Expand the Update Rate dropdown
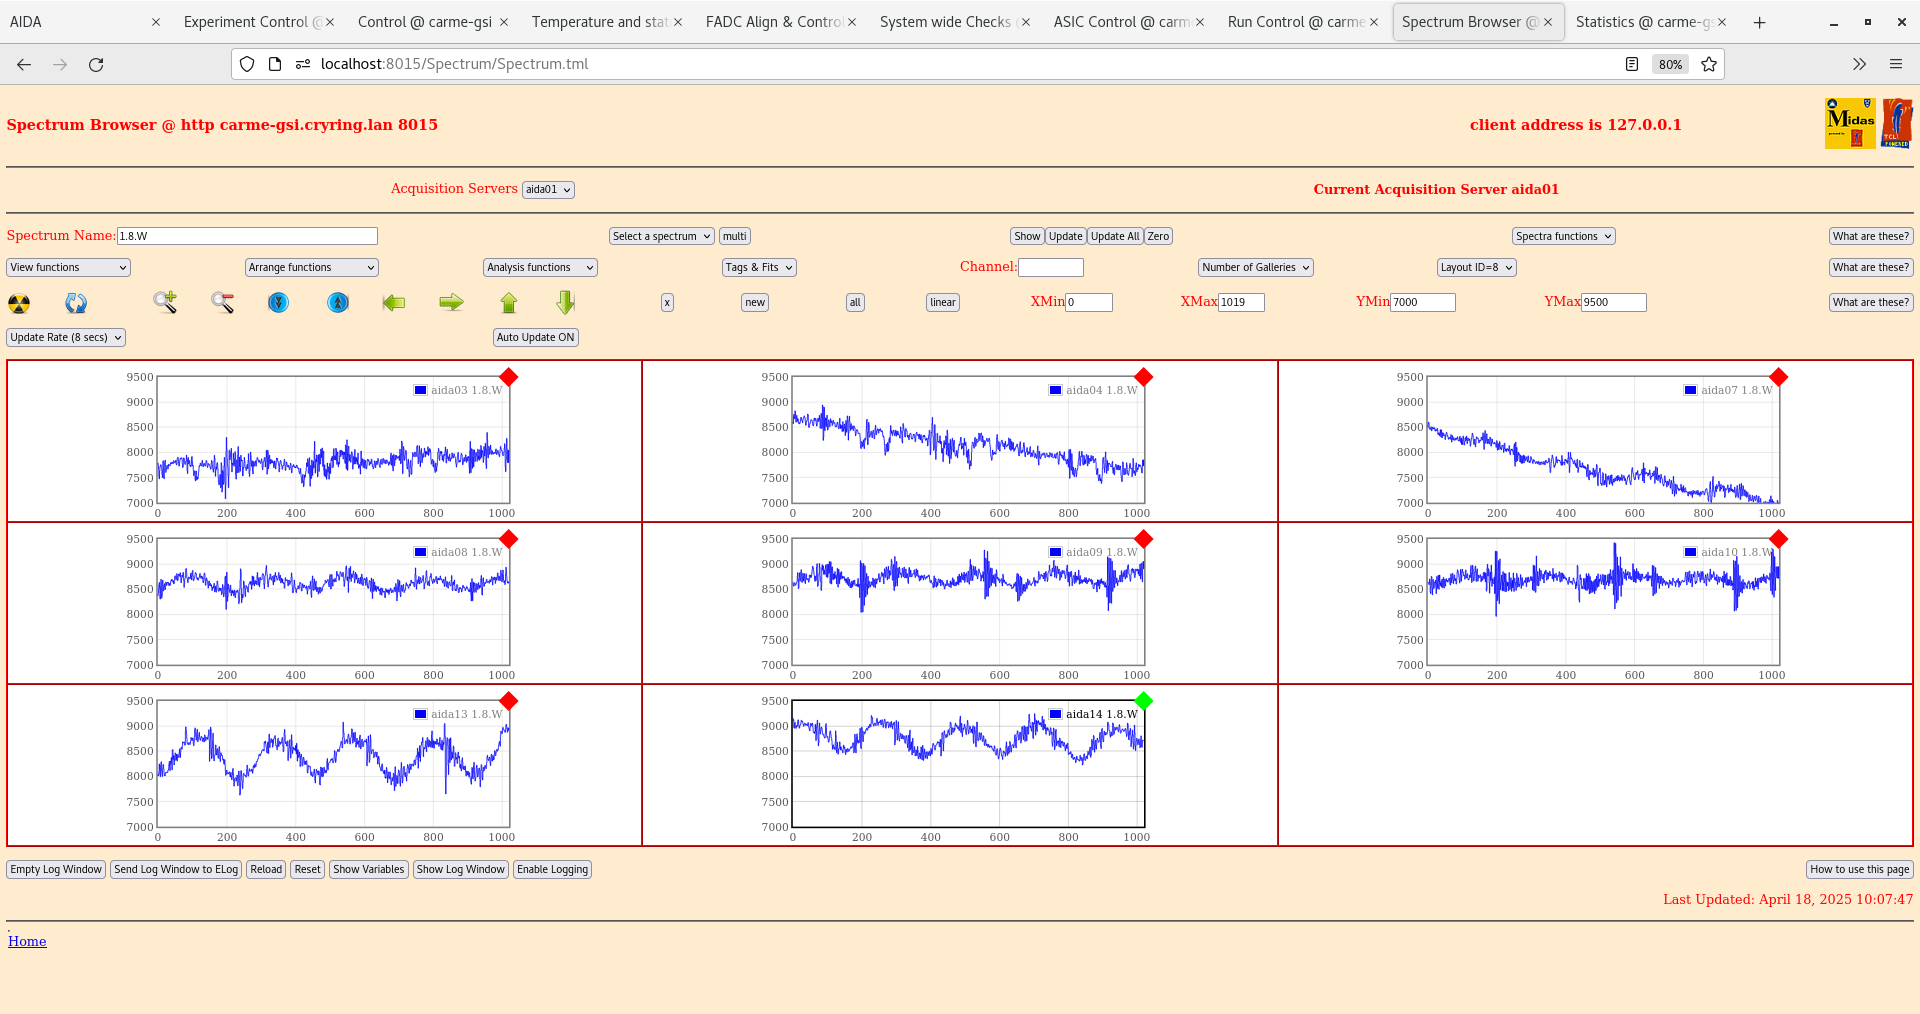 tap(66, 337)
